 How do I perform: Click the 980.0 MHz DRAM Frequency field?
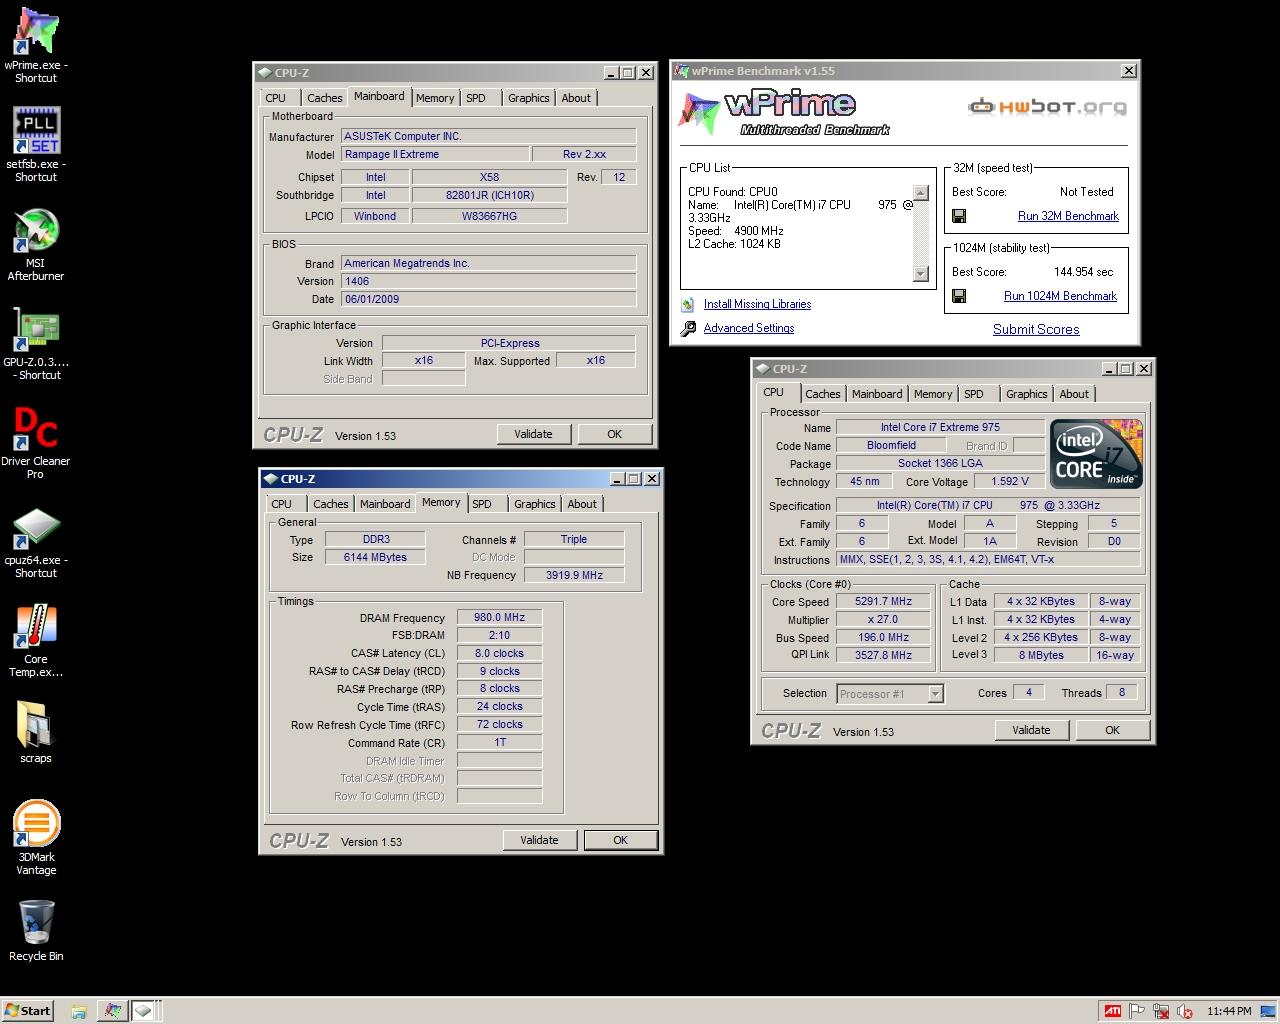click(x=499, y=617)
